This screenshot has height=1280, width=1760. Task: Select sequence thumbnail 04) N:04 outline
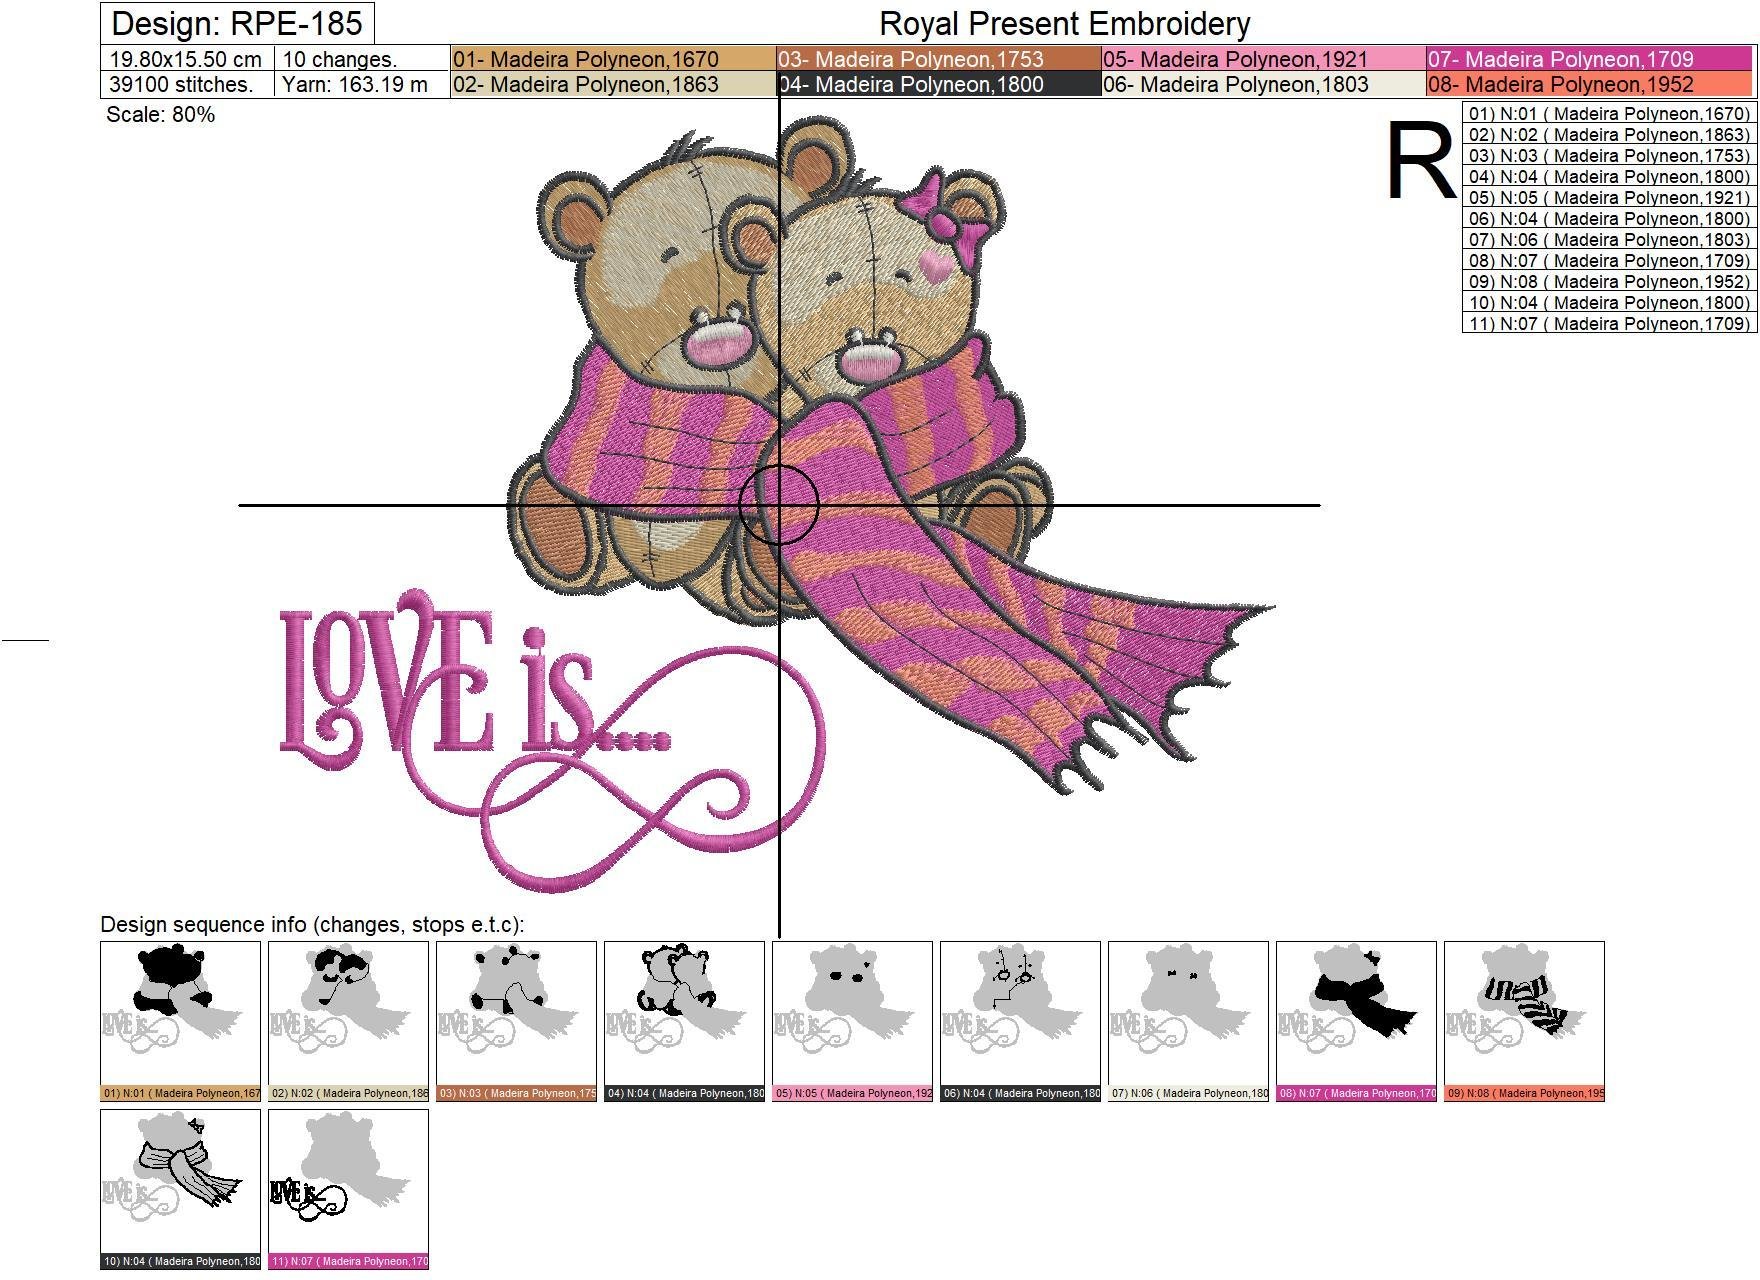pyautogui.click(x=685, y=1021)
